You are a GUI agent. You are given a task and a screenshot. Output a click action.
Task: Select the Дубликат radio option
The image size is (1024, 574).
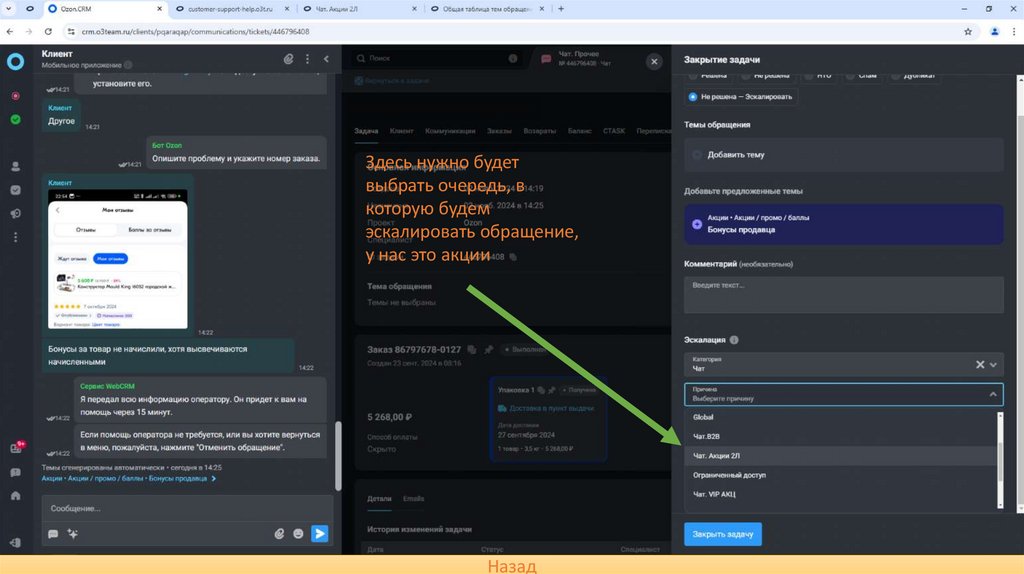pos(914,76)
